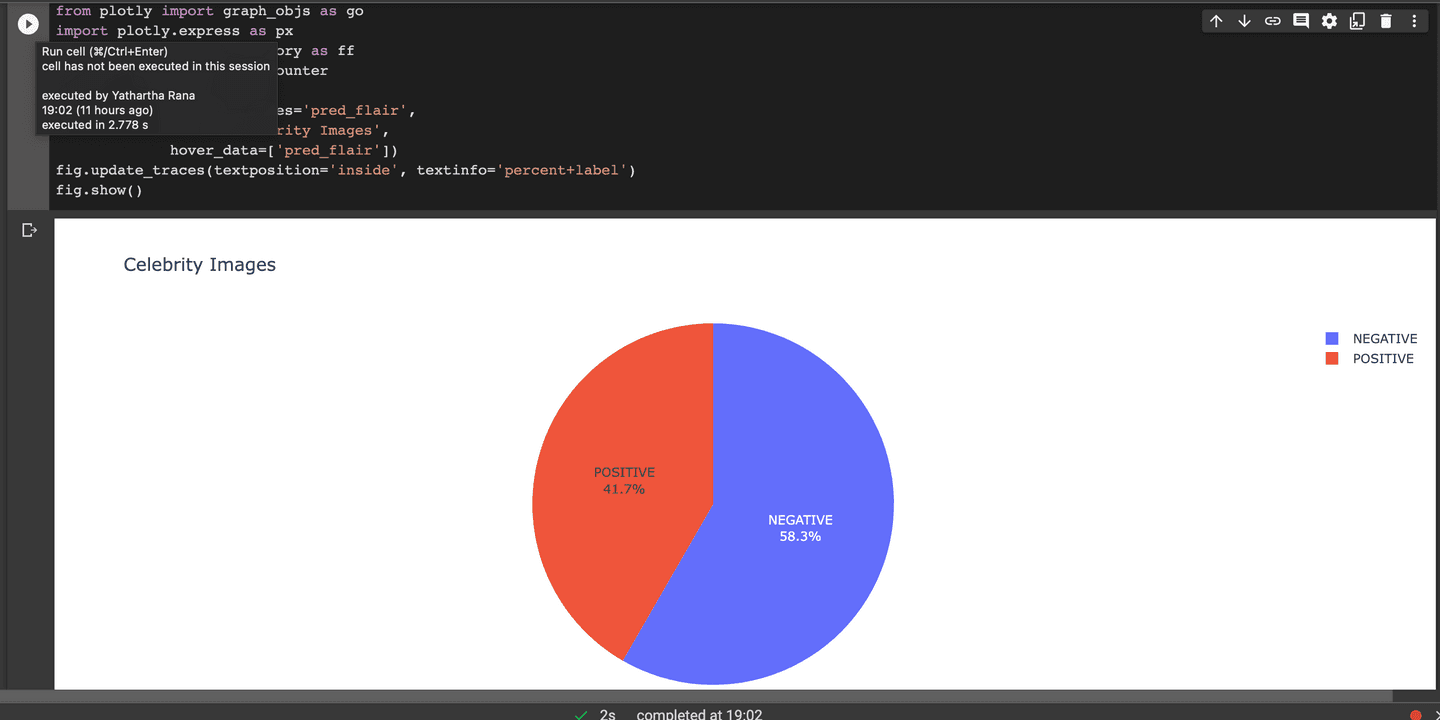Click the output toggle icon beside chart
The width and height of the screenshot is (1440, 720).
point(29,230)
